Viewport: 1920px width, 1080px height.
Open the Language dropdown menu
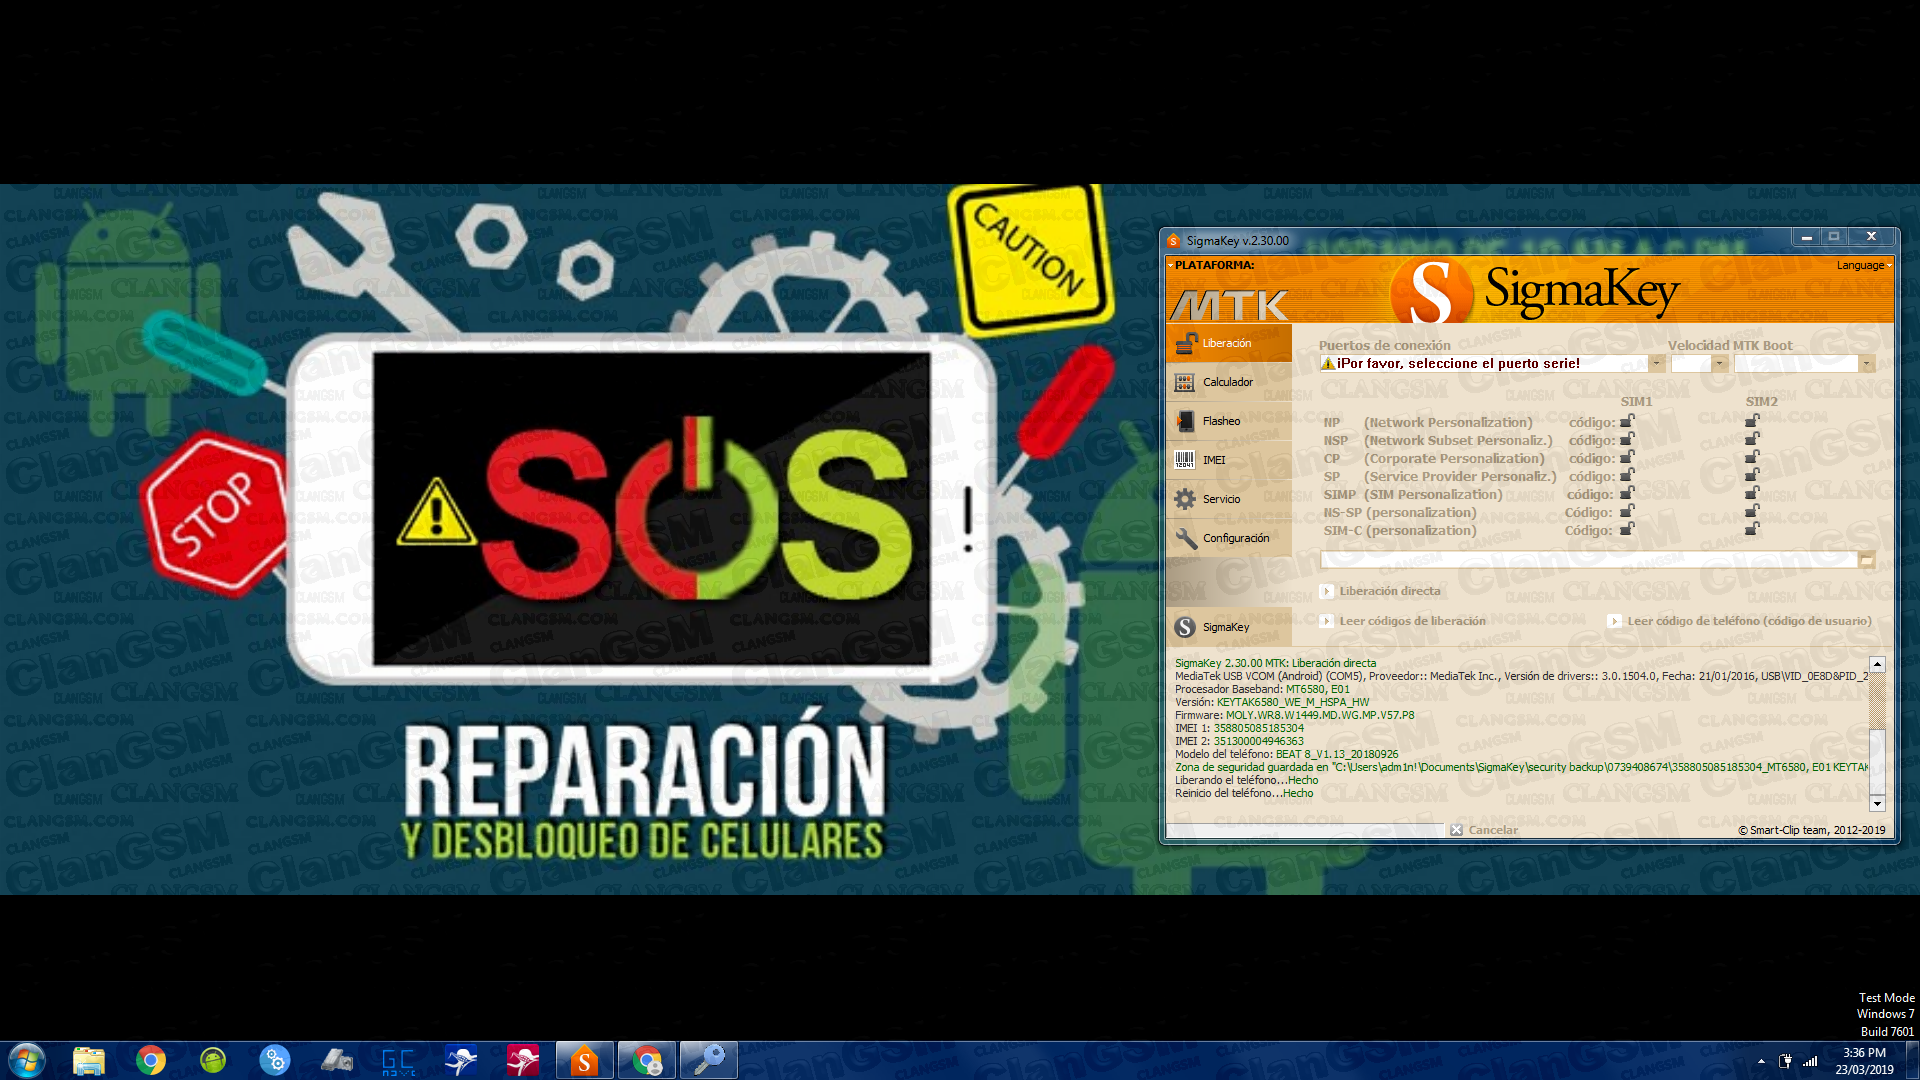(x=1863, y=265)
